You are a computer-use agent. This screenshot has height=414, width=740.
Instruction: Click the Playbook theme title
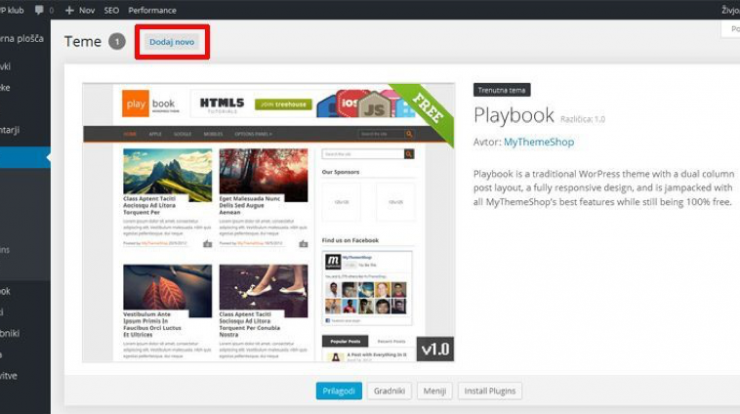(x=513, y=115)
